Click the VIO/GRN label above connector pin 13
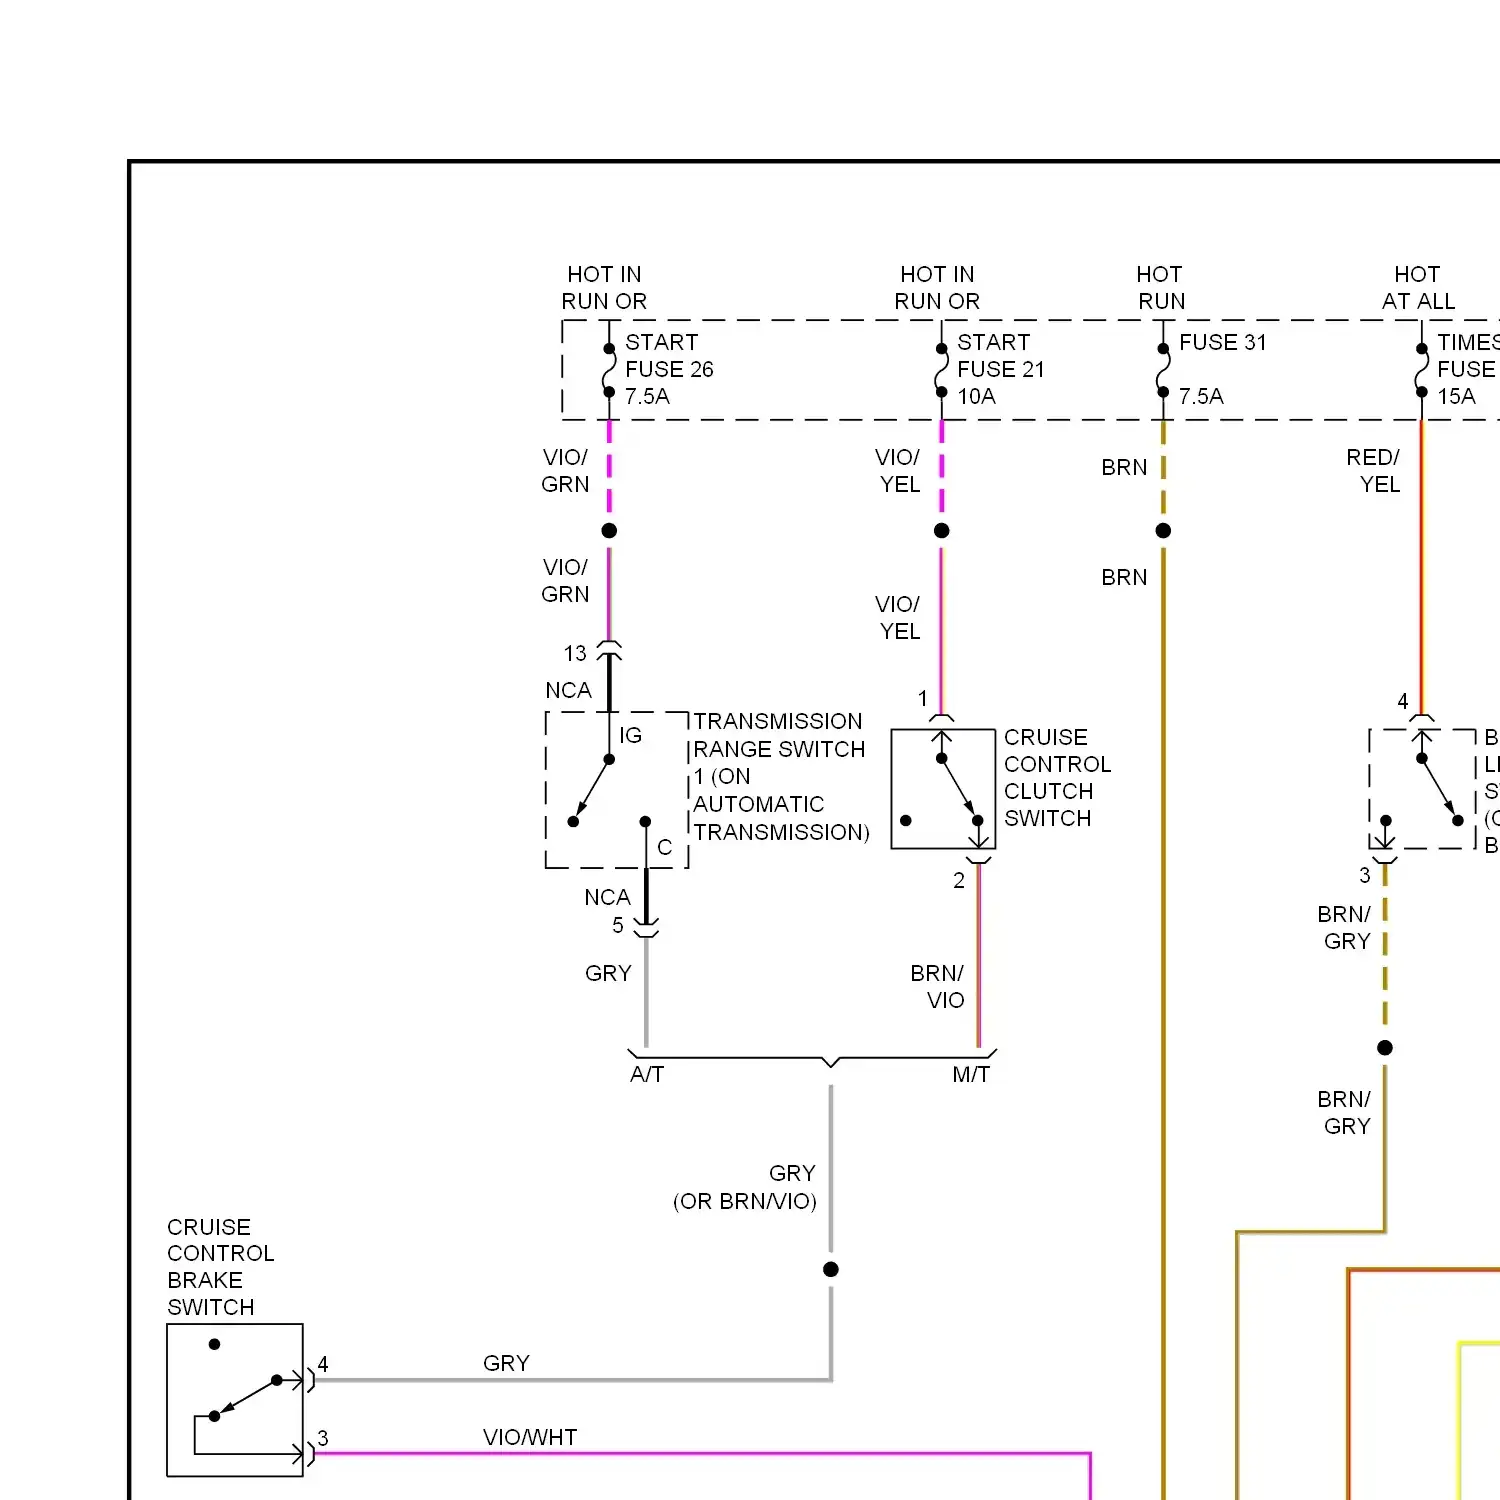 pyautogui.click(x=565, y=581)
